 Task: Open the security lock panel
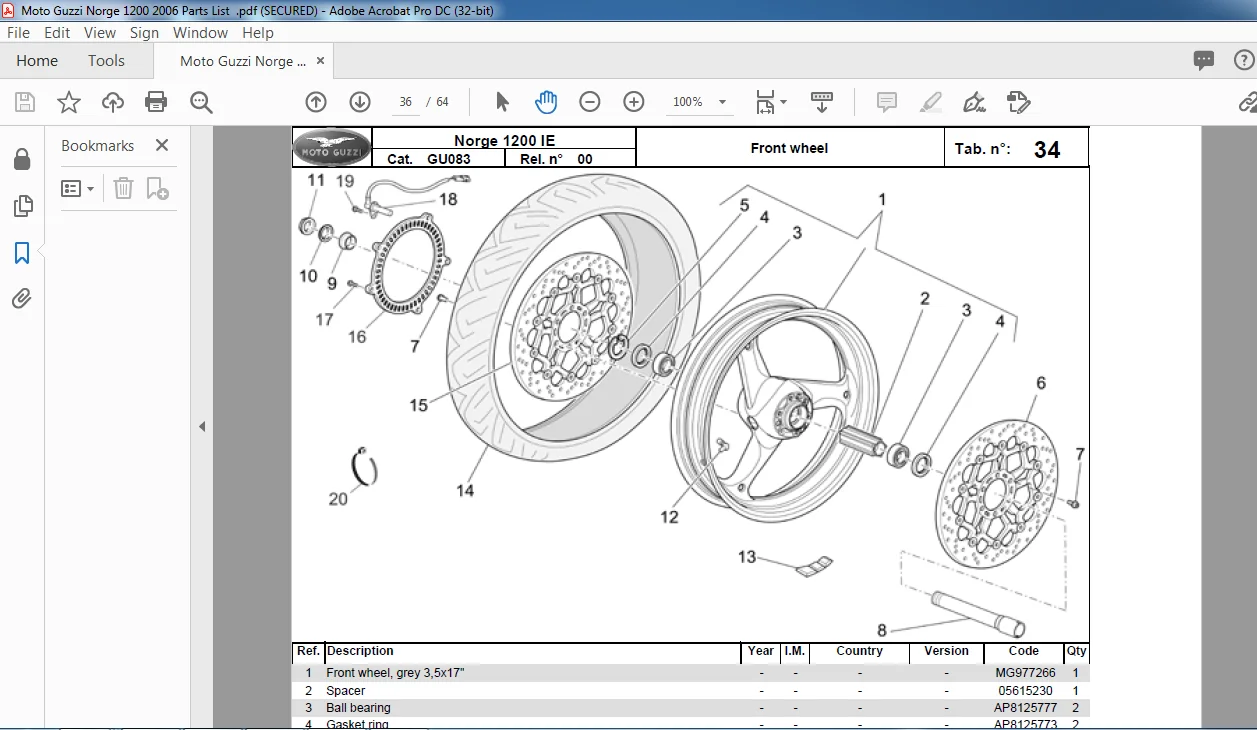[x=22, y=160]
